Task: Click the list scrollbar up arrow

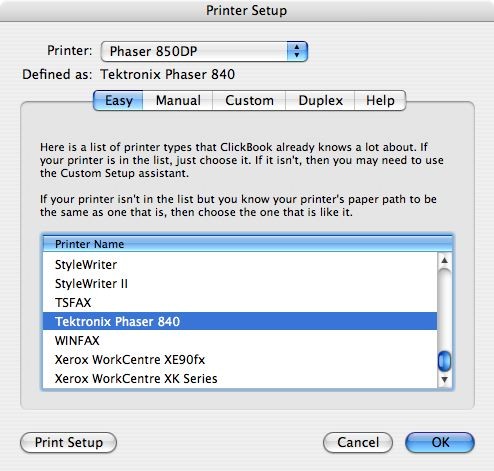Action: coord(444,260)
